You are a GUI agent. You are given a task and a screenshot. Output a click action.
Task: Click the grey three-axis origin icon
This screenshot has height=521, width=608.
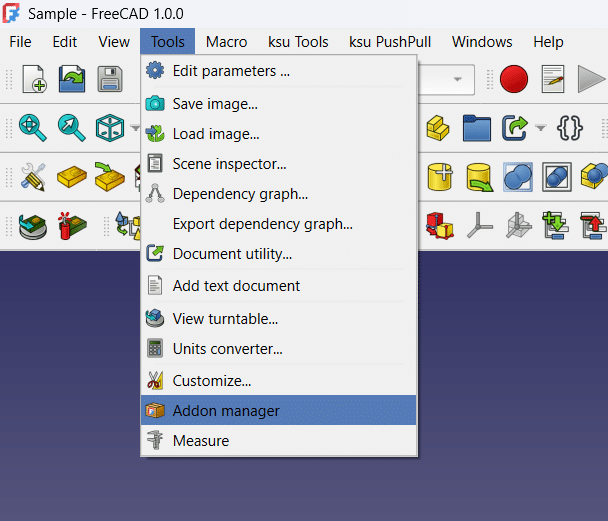[479, 226]
